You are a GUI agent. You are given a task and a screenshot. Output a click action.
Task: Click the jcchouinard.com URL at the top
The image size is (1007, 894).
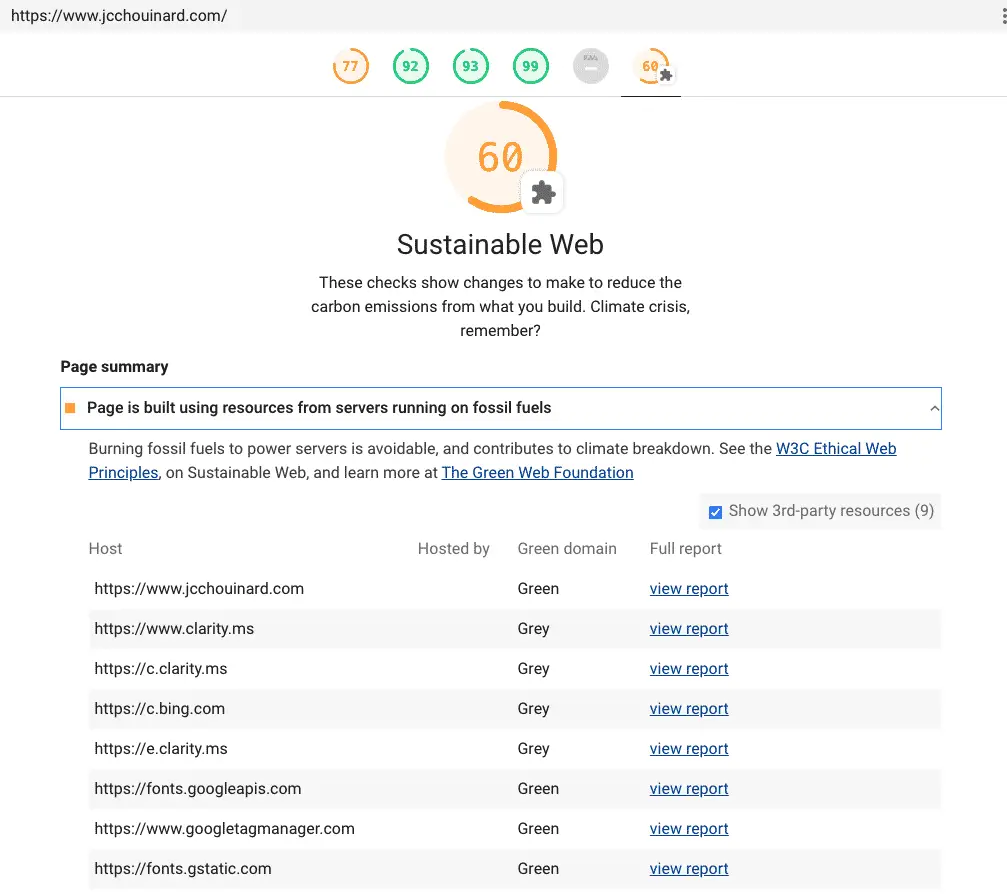pos(119,15)
